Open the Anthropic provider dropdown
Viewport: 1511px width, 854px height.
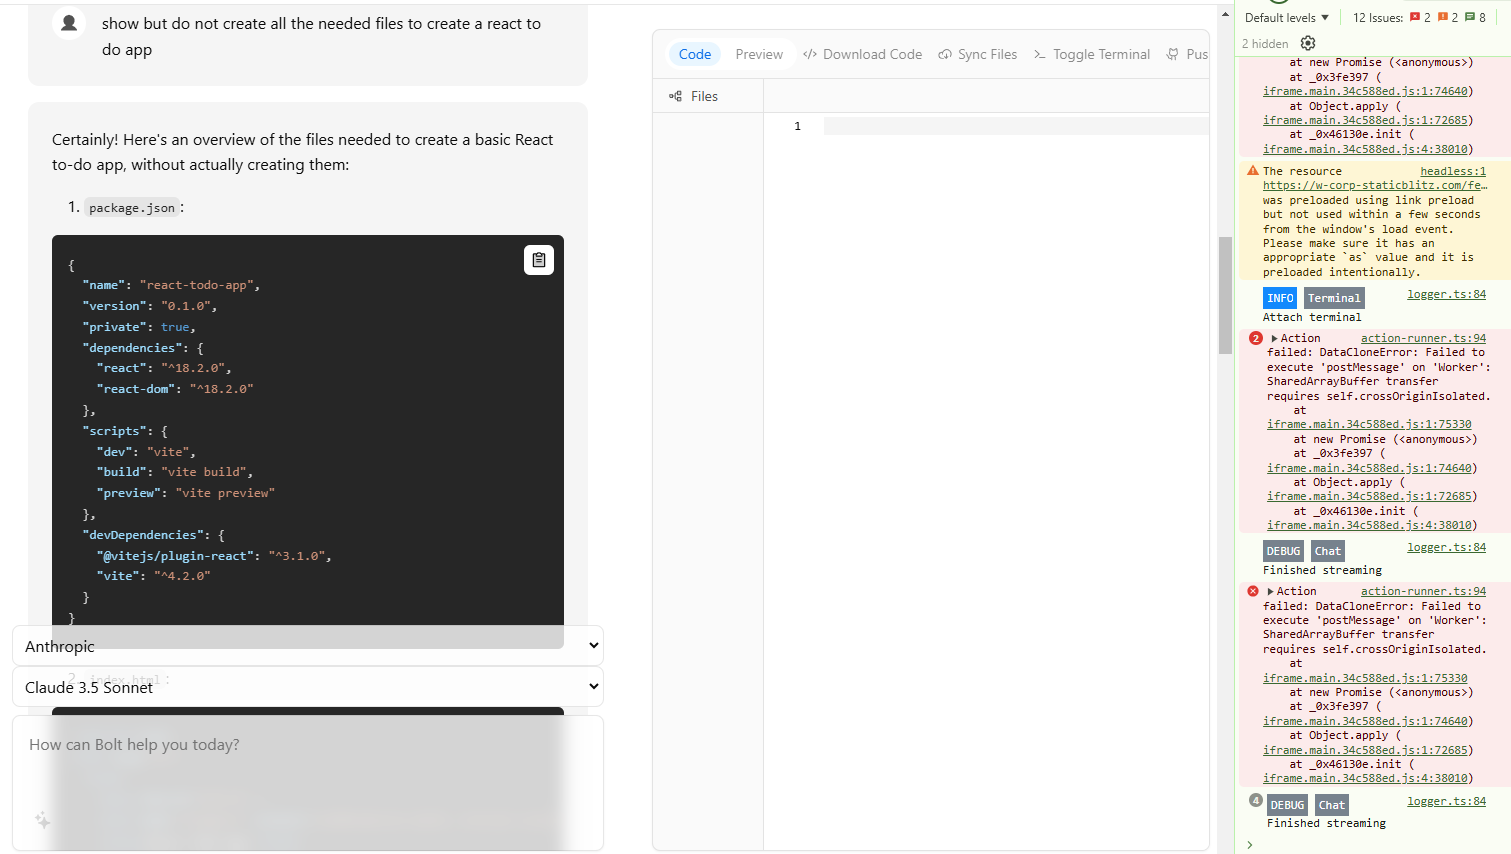tap(308, 646)
